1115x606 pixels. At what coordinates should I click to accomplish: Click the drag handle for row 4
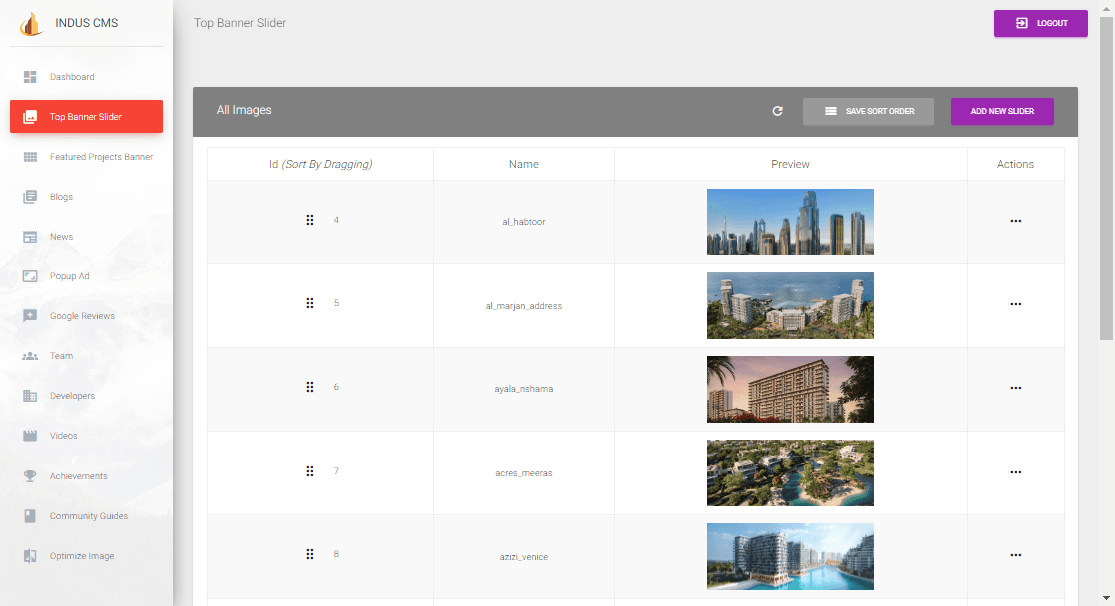pos(310,220)
